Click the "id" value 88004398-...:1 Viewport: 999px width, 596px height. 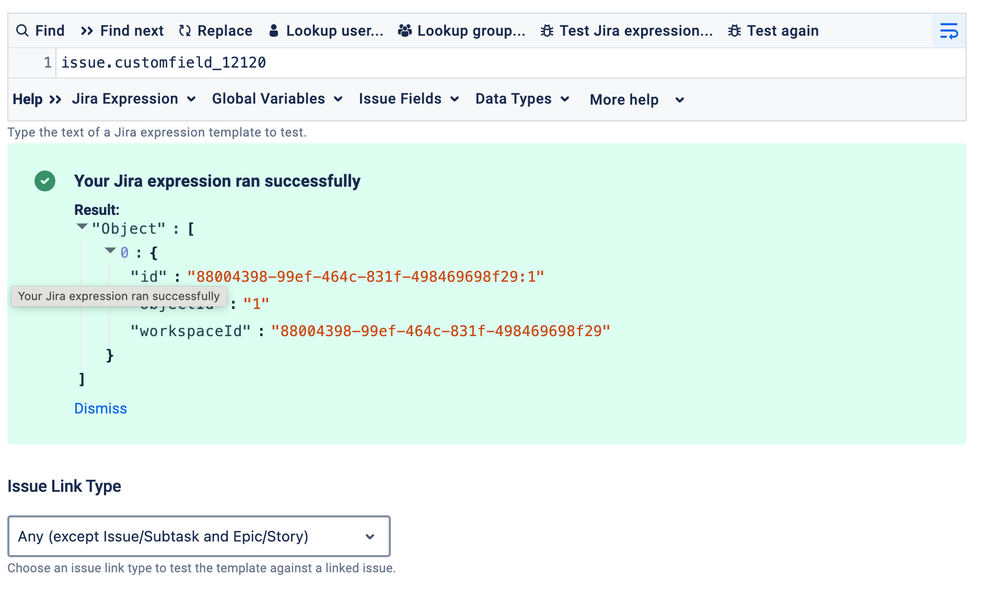click(366, 277)
